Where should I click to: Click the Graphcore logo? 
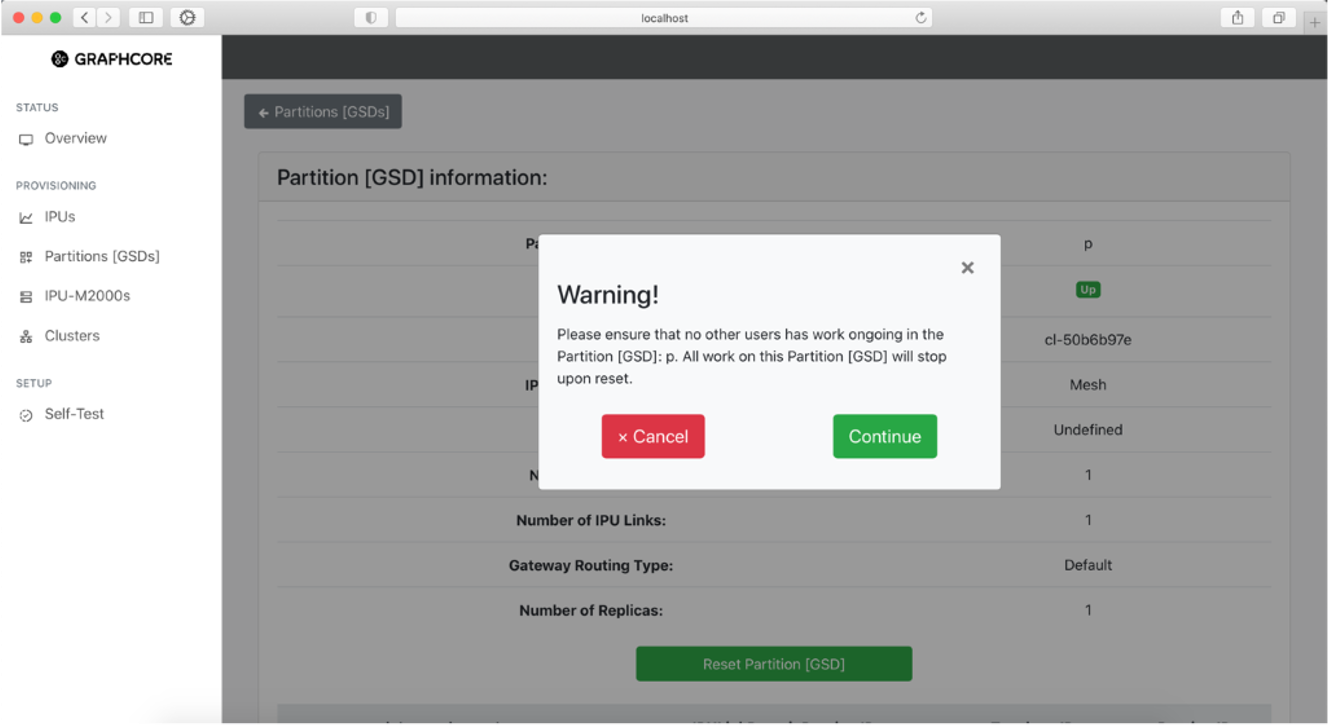(112, 59)
